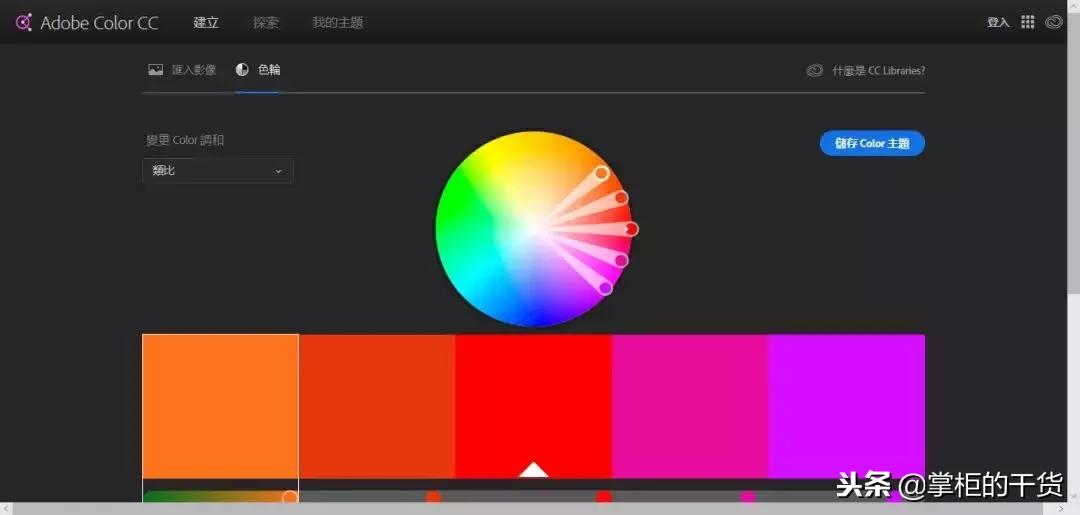Select the magenta-pink handle on color wheel
This screenshot has width=1080, height=515.
(x=621, y=260)
